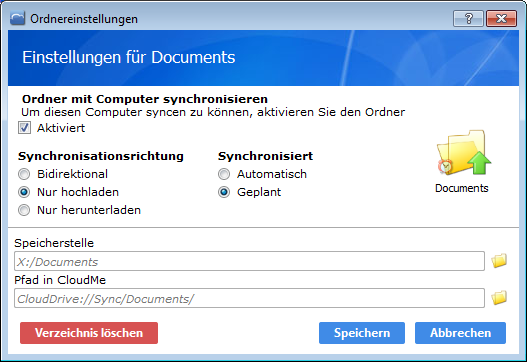Click the Einstellungen für Documents heading

129,57
